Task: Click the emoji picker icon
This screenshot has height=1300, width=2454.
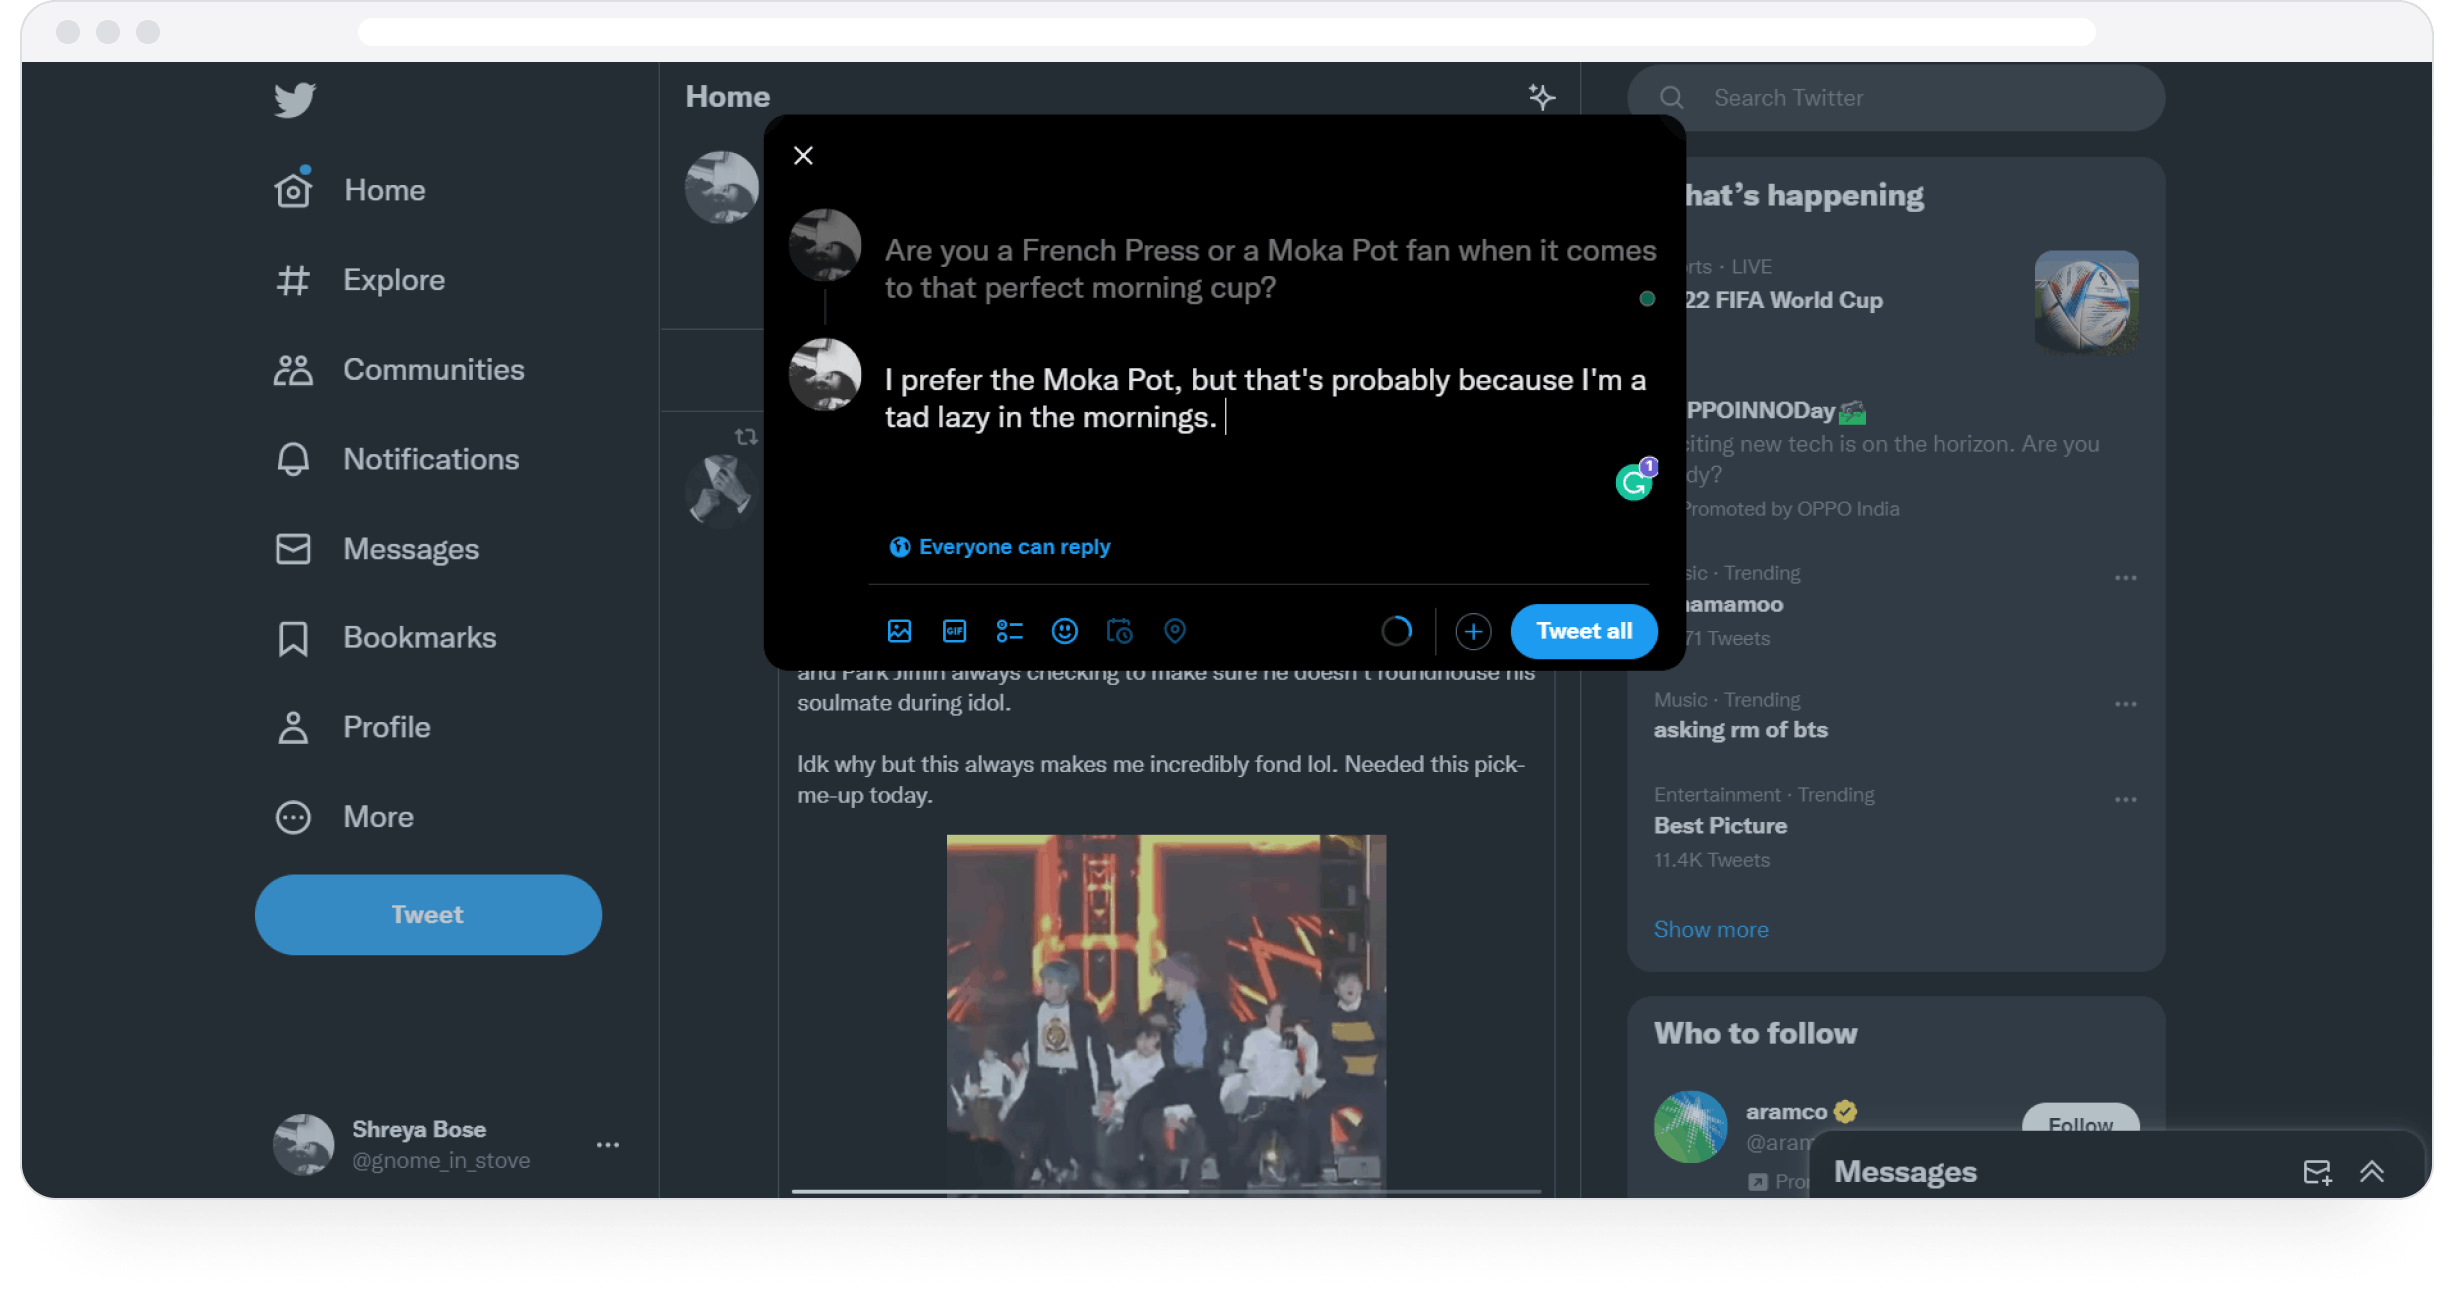Action: 1066,630
